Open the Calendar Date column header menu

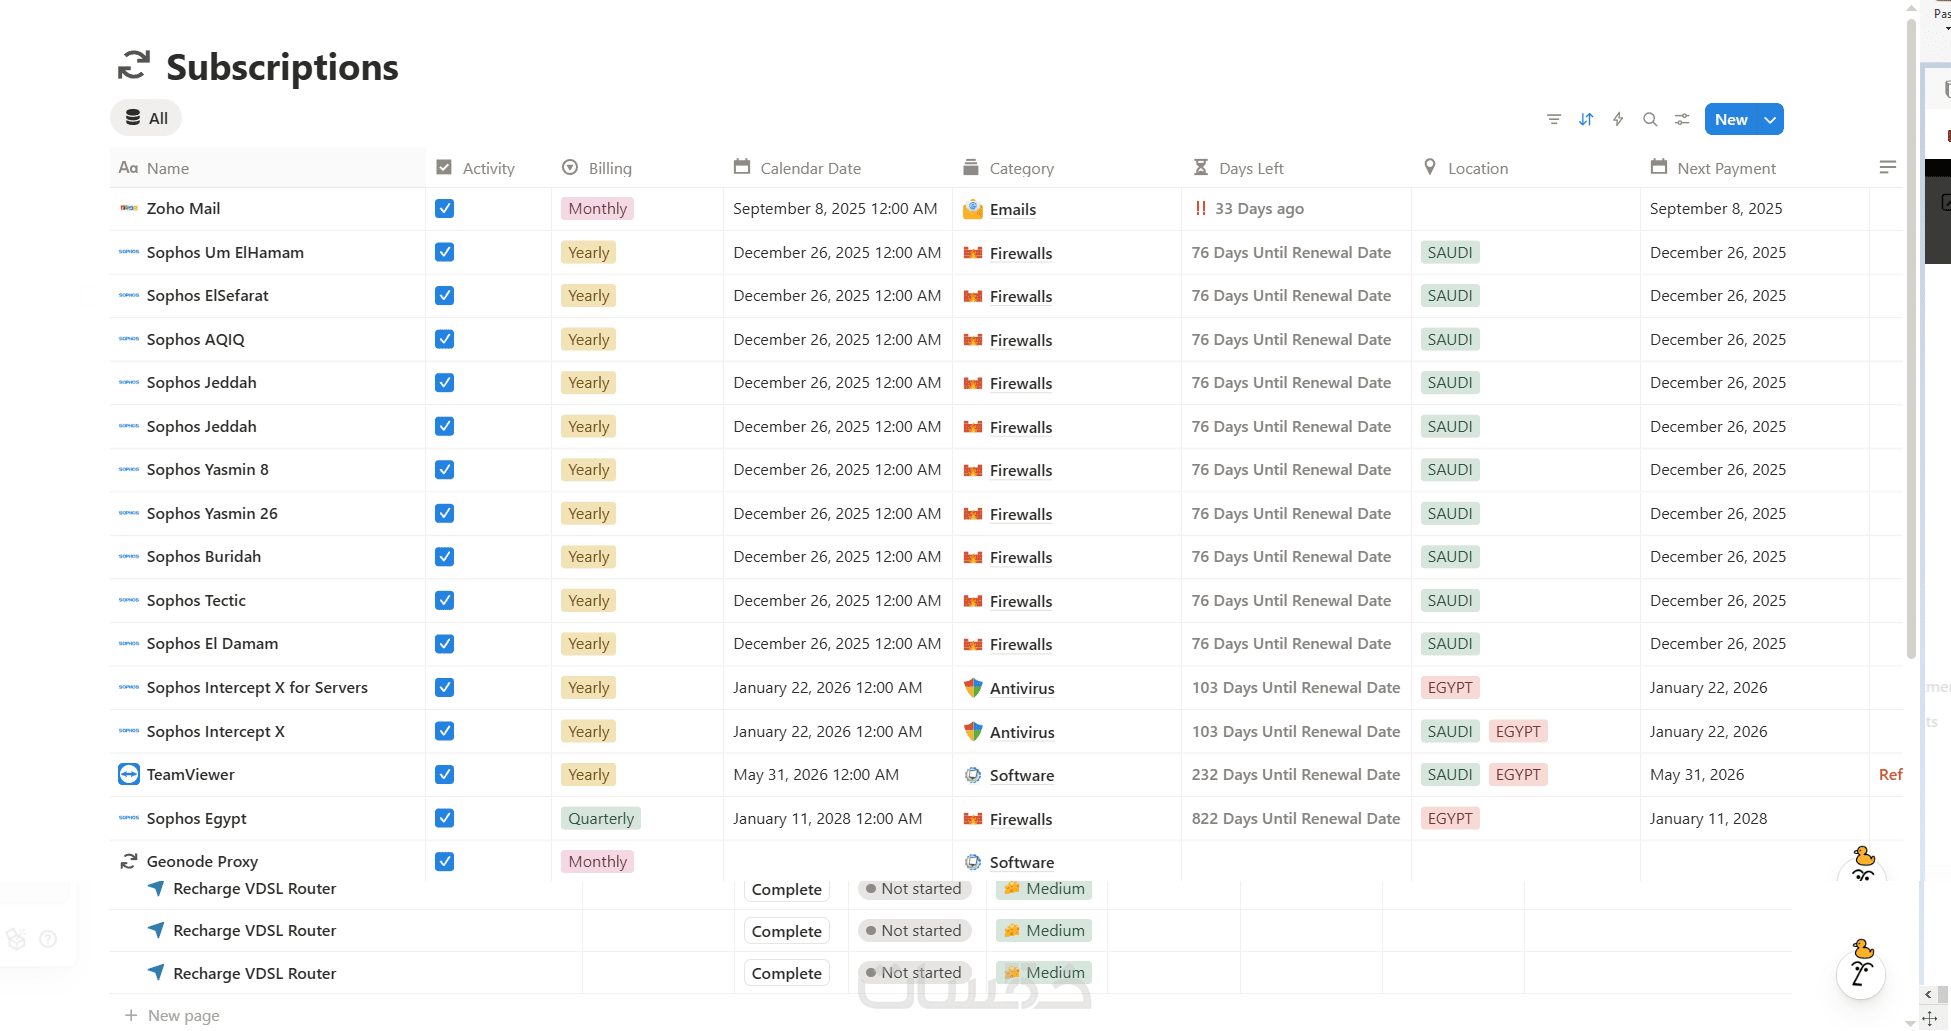pyautogui.click(x=838, y=168)
